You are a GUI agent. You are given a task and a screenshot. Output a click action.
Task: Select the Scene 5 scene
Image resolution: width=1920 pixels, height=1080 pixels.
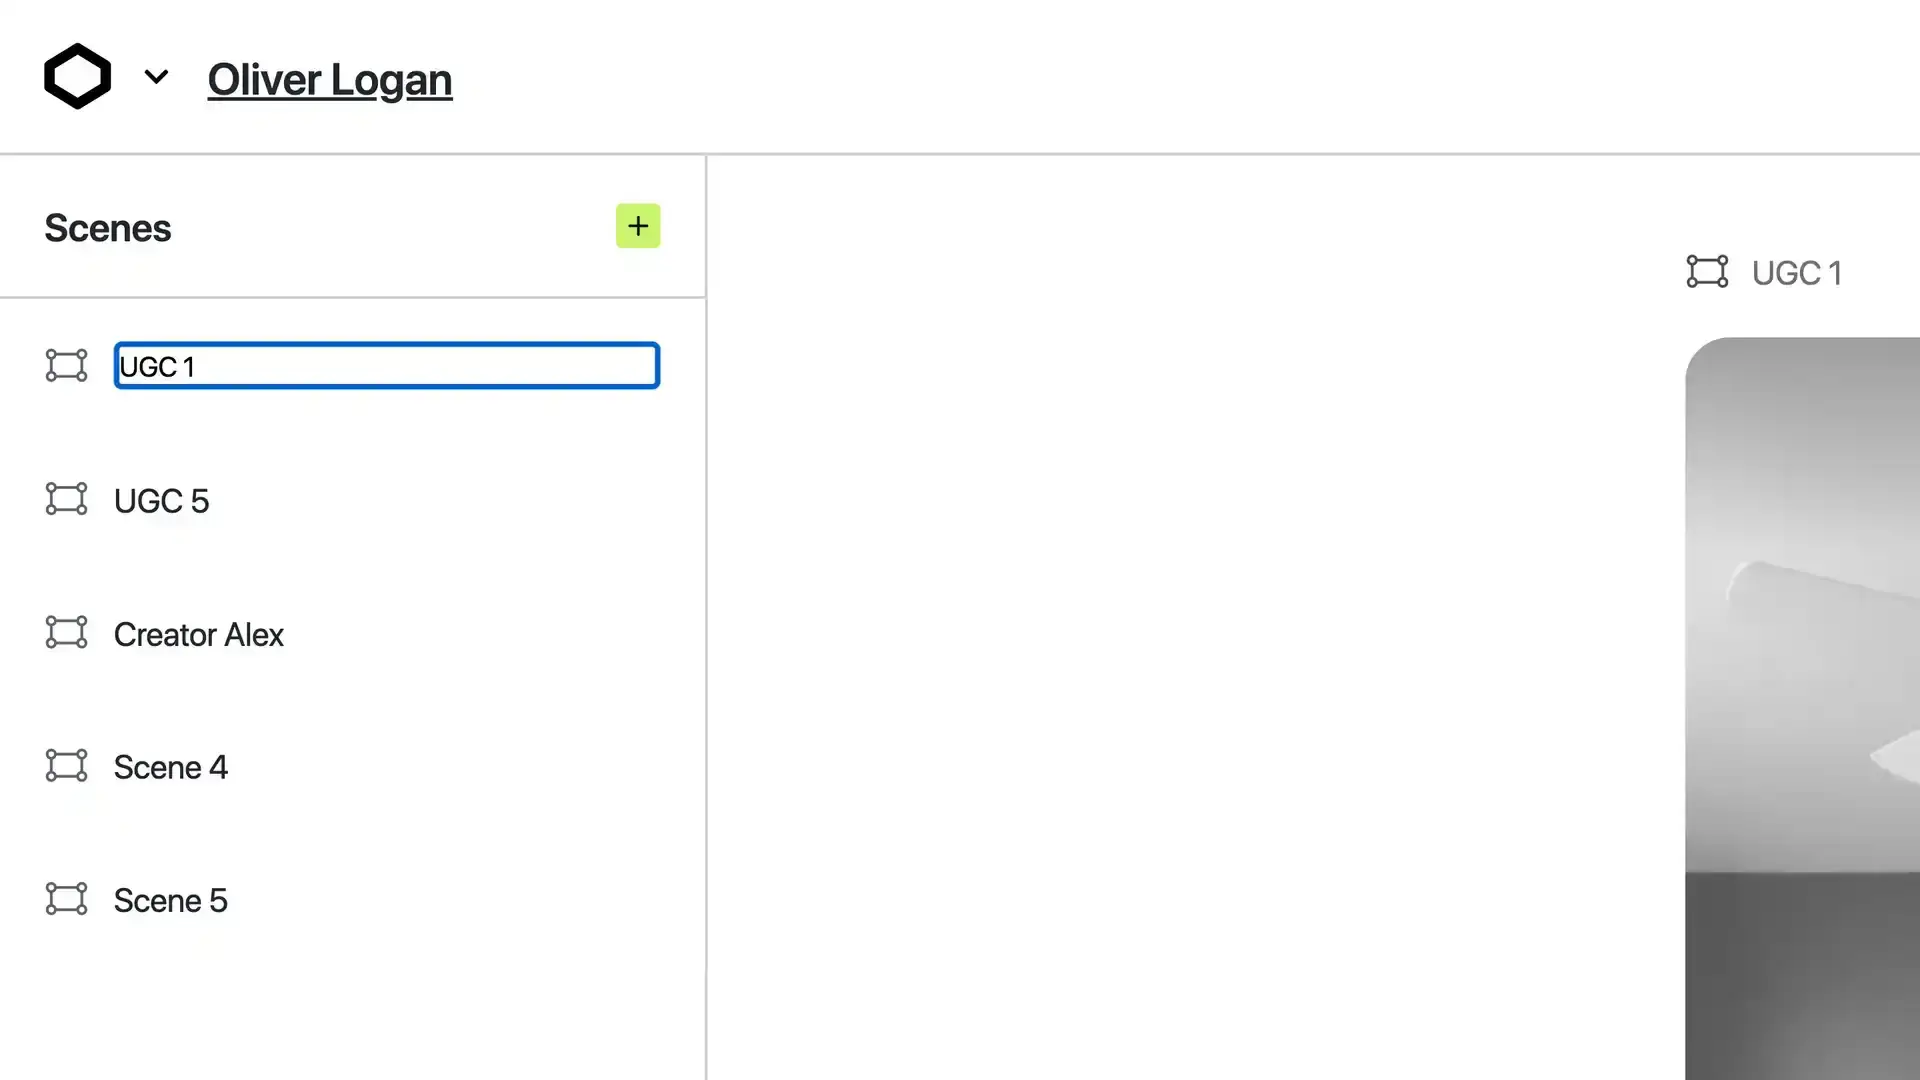click(x=170, y=901)
